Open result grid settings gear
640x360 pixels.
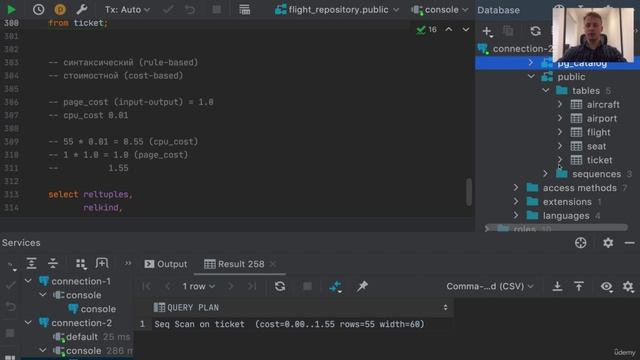point(628,287)
